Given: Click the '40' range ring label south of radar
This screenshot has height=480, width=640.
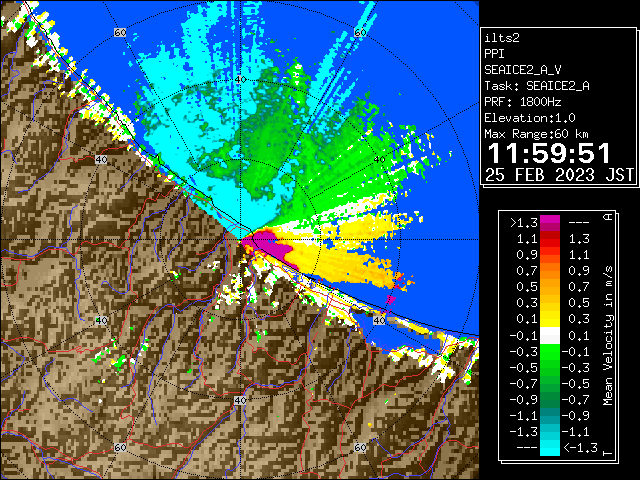Looking at the screenshot, I should point(240,400).
